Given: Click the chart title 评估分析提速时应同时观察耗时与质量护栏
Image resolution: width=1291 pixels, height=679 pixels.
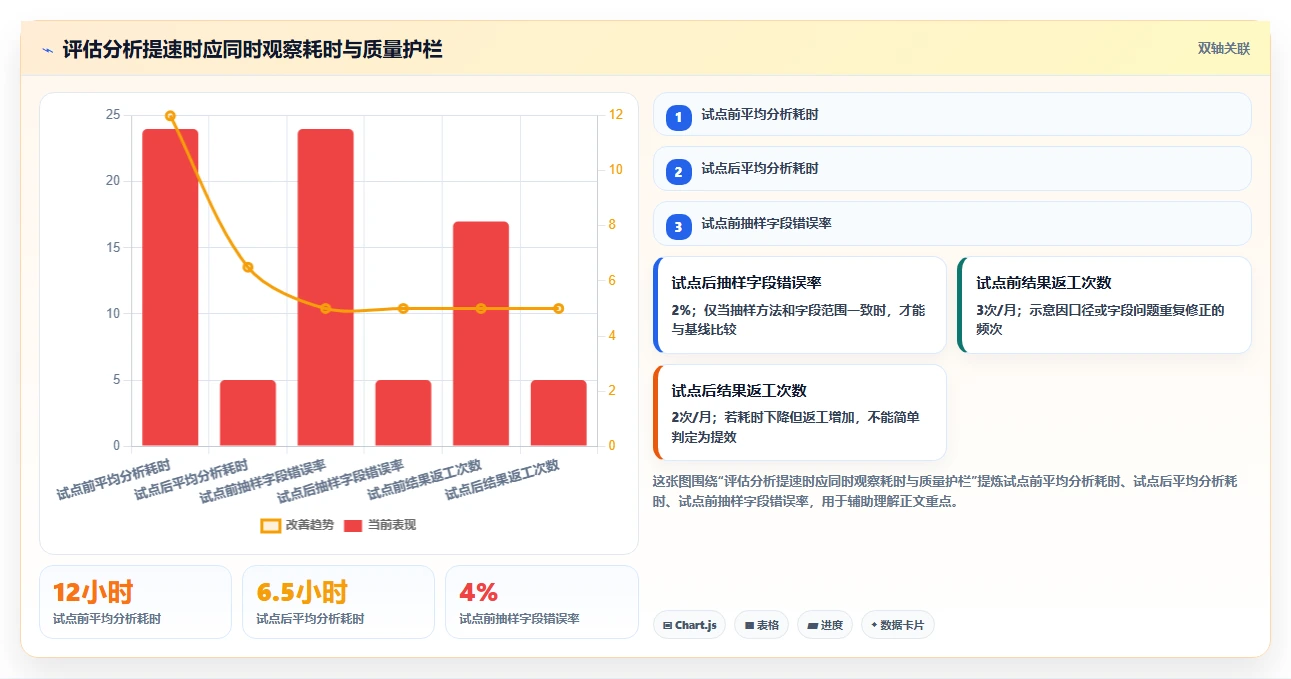Looking at the screenshot, I should 252,49.
